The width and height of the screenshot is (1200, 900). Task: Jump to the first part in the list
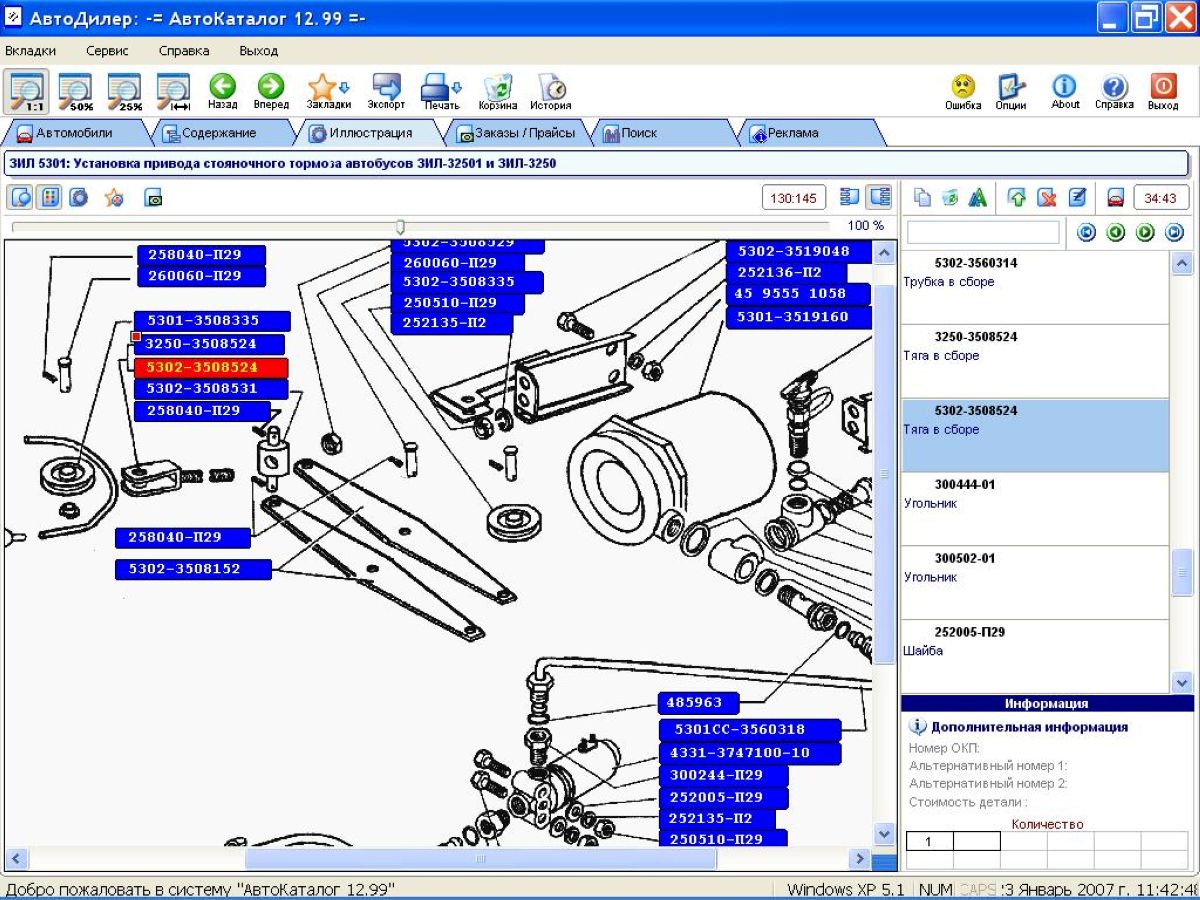[x=1086, y=233]
